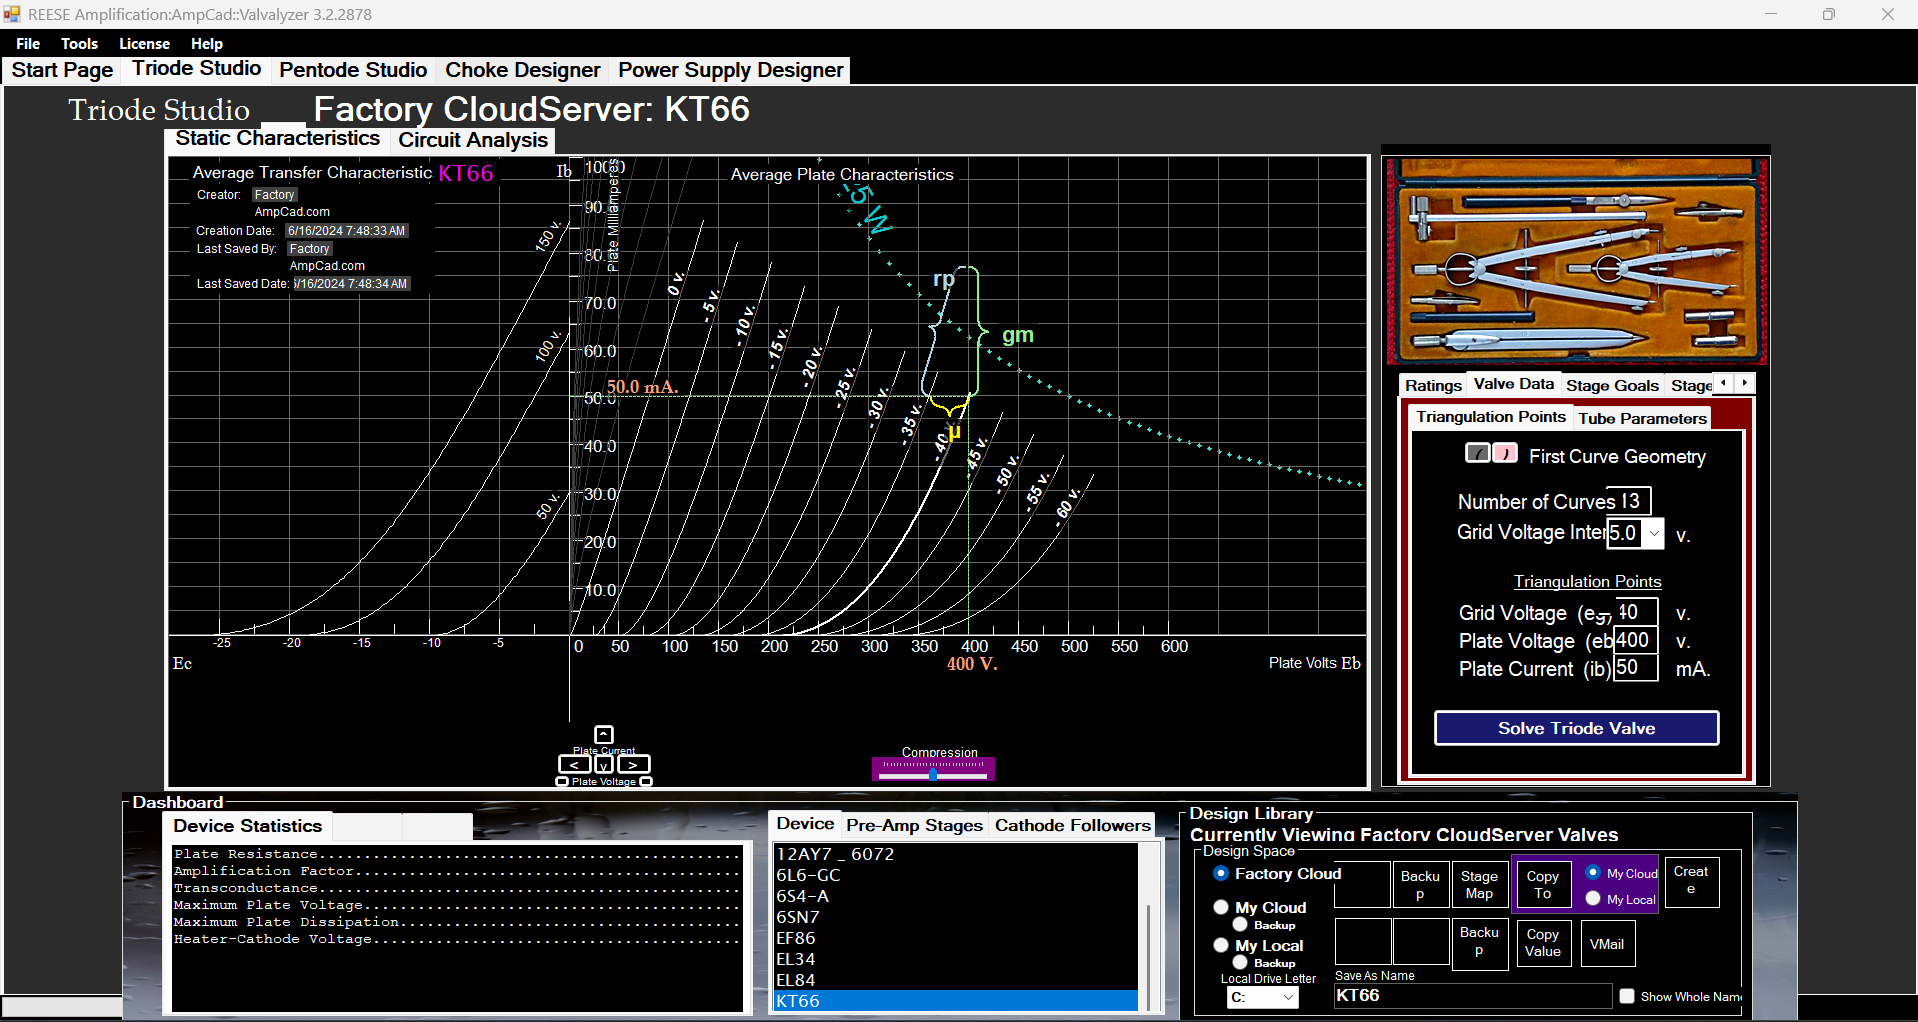The image size is (1918, 1022).
Task: Click the top-row Backup button
Action: coord(1420,885)
